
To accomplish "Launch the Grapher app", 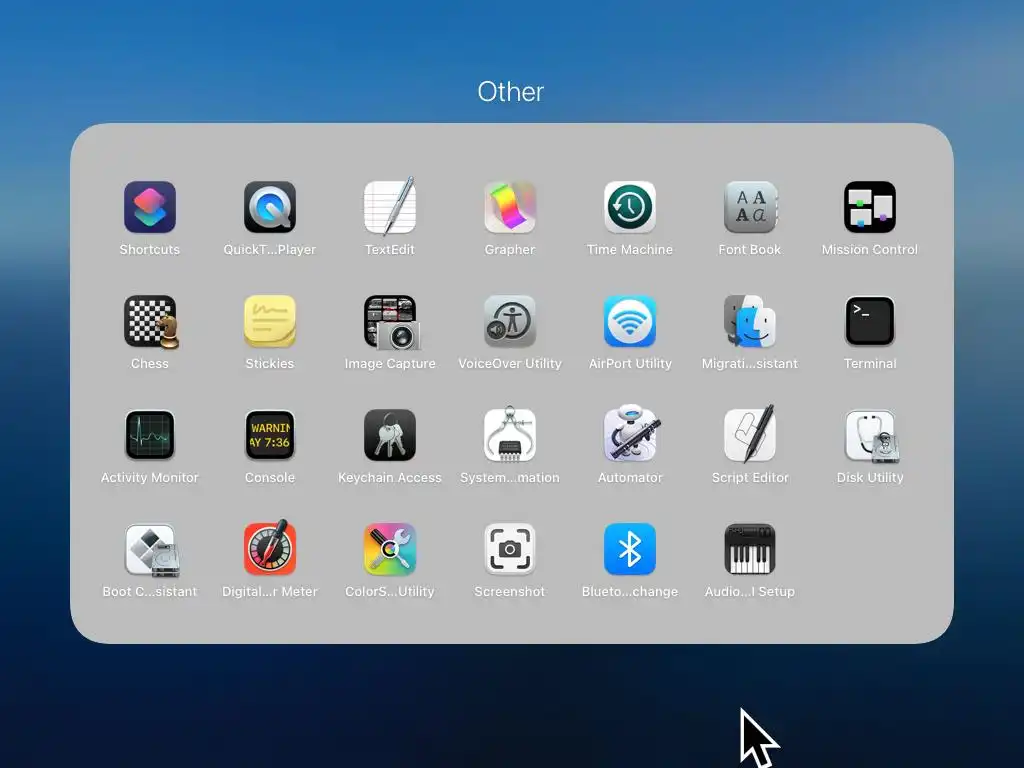I will tap(510, 207).
